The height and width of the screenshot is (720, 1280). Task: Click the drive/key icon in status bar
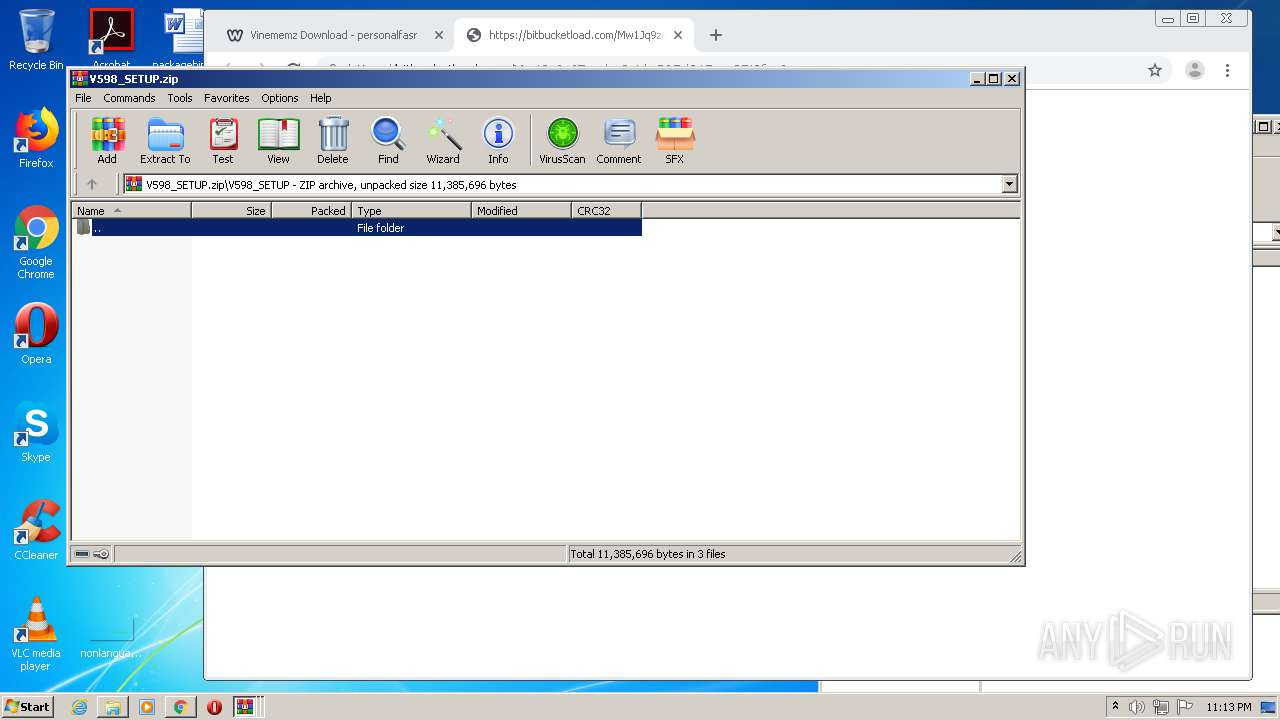pyautogui.click(x=92, y=554)
